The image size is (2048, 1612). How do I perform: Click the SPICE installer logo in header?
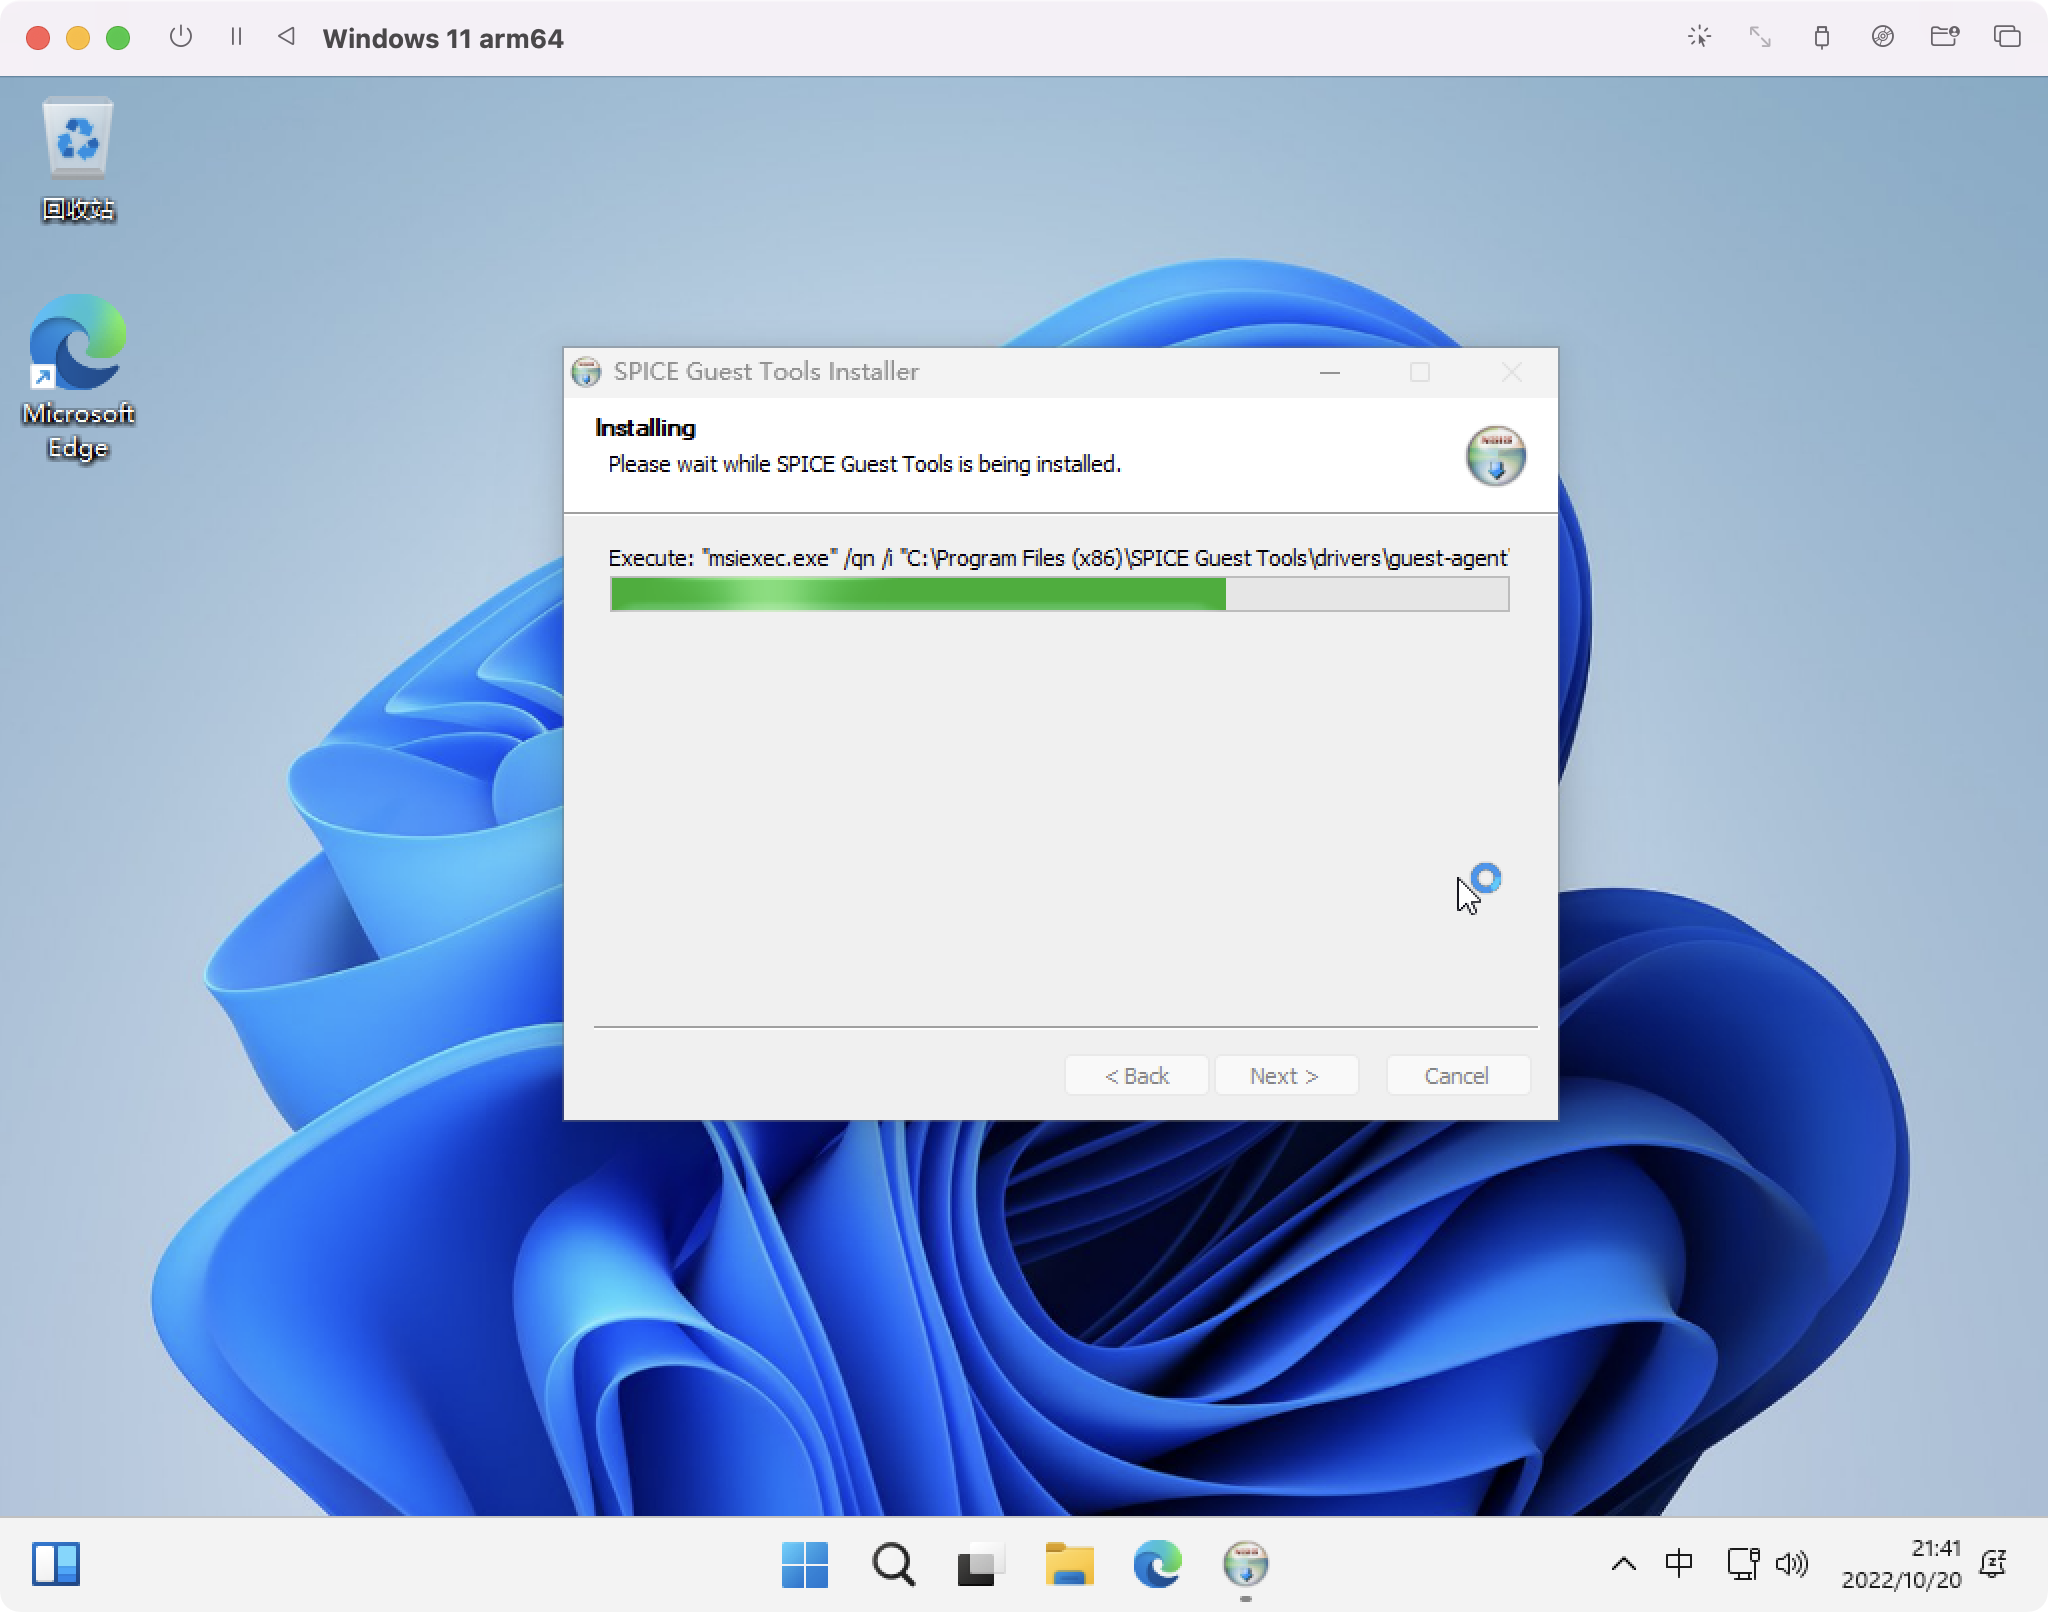click(x=1495, y=456)
